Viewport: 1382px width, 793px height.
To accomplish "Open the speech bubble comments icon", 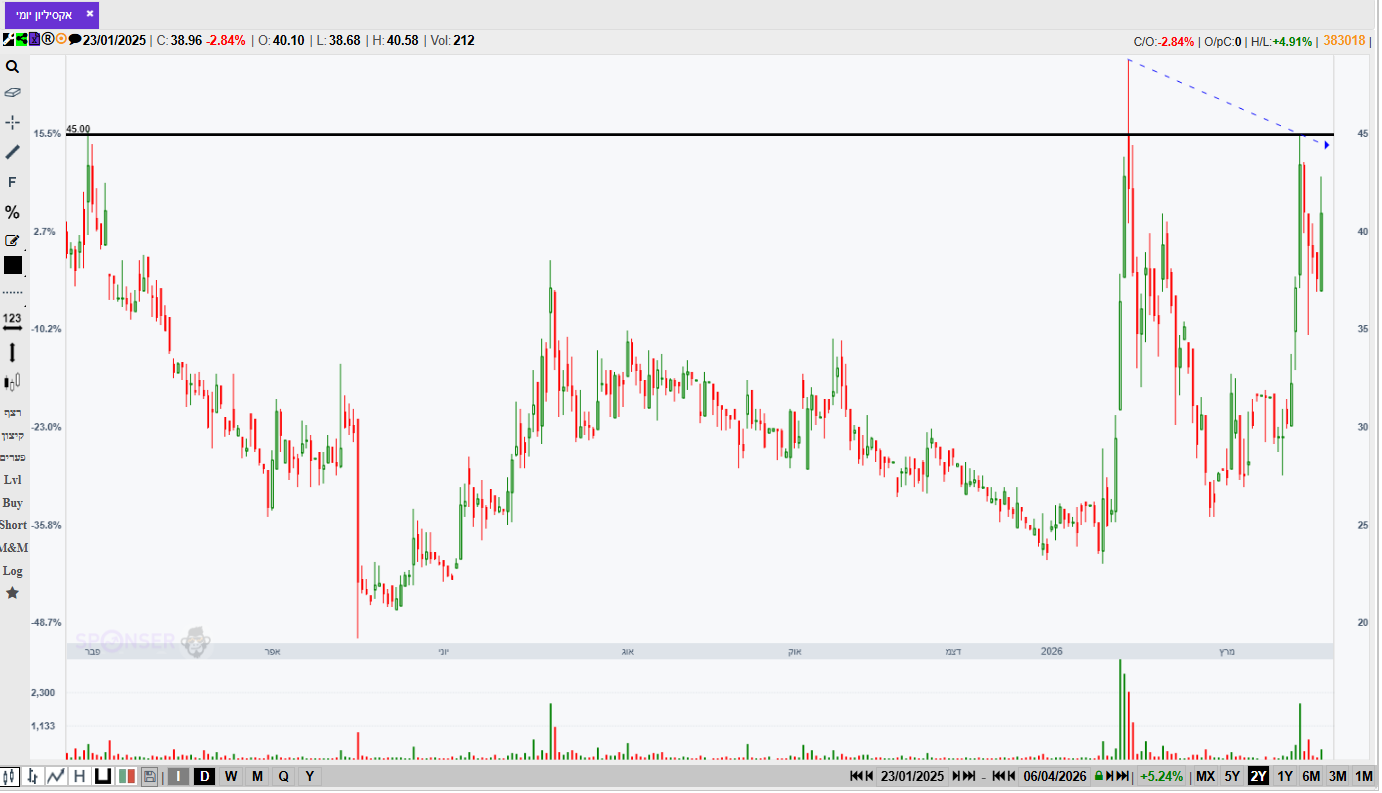I will click(75, 40).
